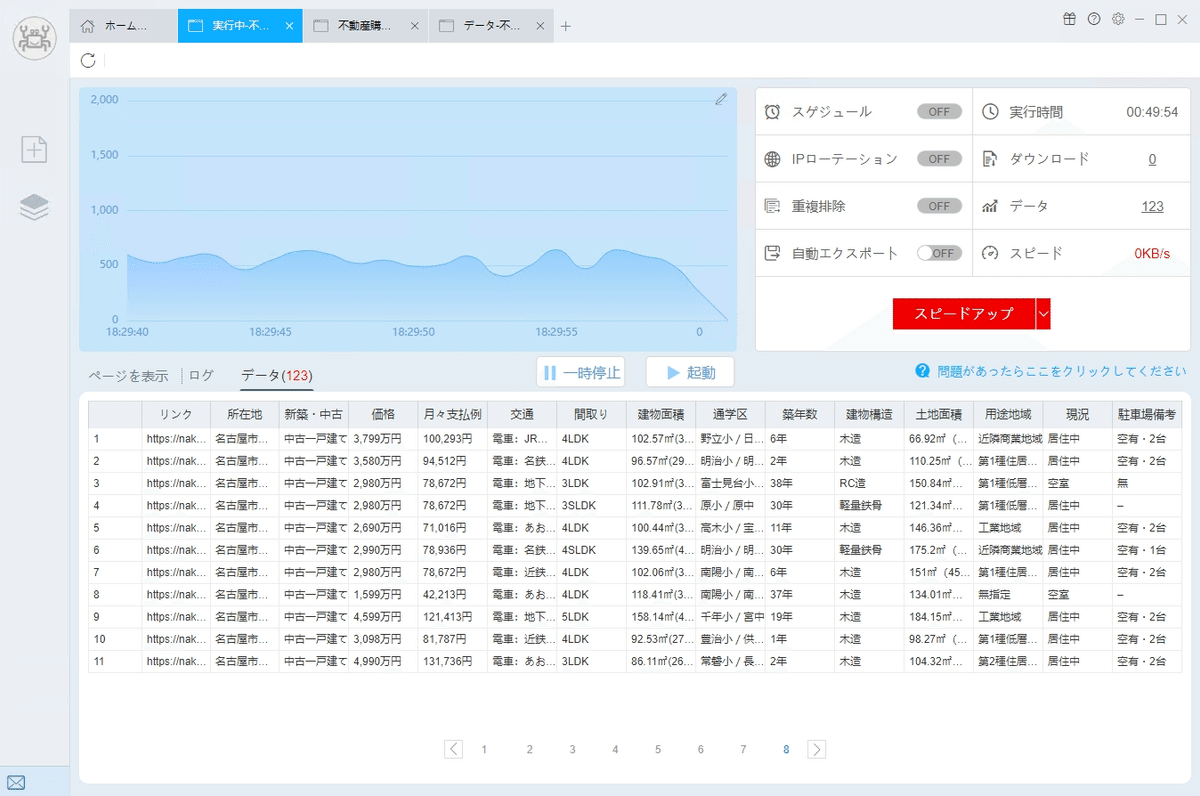Click the gift icon in the title bar
The image size is (1200, 796).
[x=1069, y=19]
